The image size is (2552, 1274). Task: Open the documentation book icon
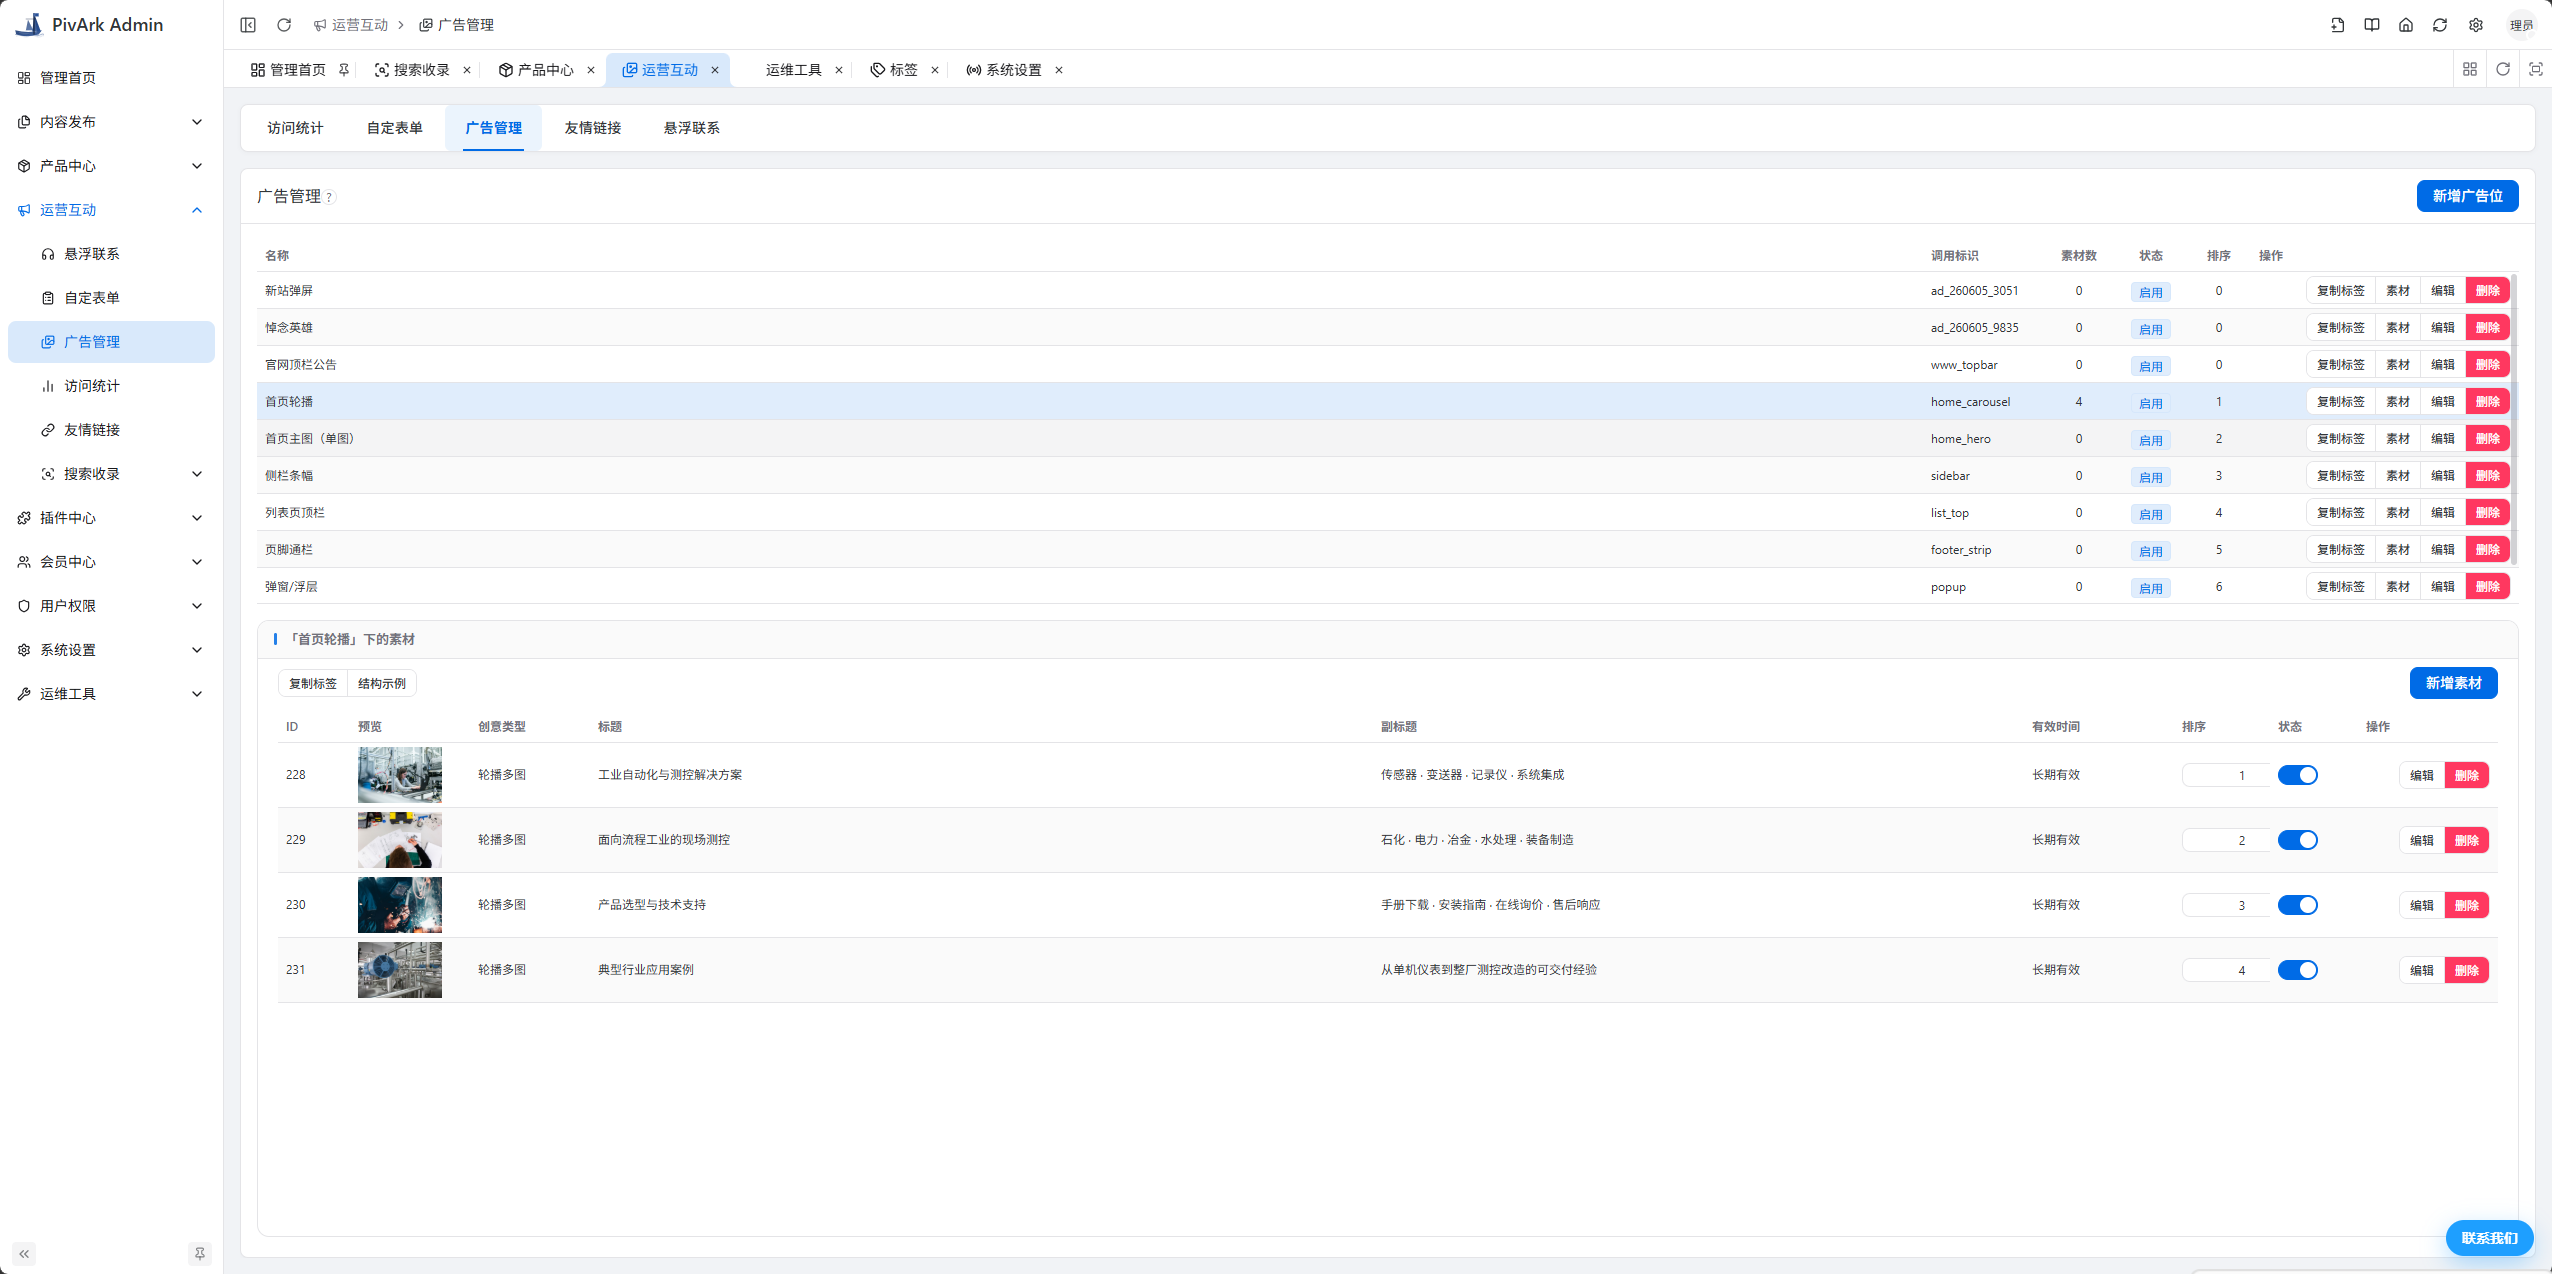(x=2372, y=25)
